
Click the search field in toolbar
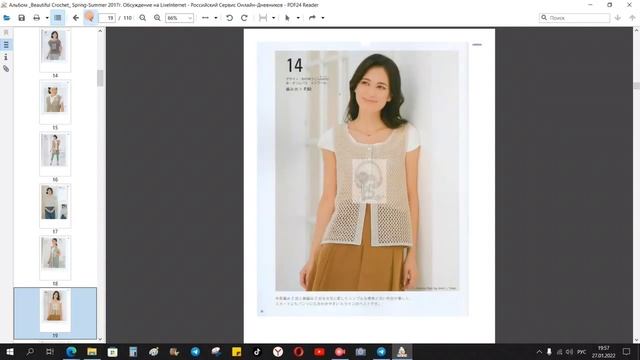574,18
